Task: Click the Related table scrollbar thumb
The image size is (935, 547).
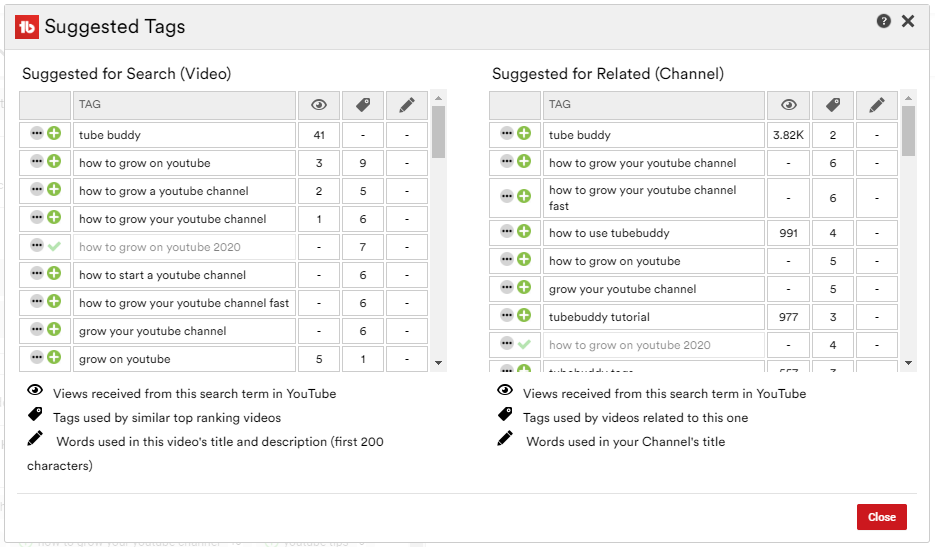Action: tap(908, 131)
